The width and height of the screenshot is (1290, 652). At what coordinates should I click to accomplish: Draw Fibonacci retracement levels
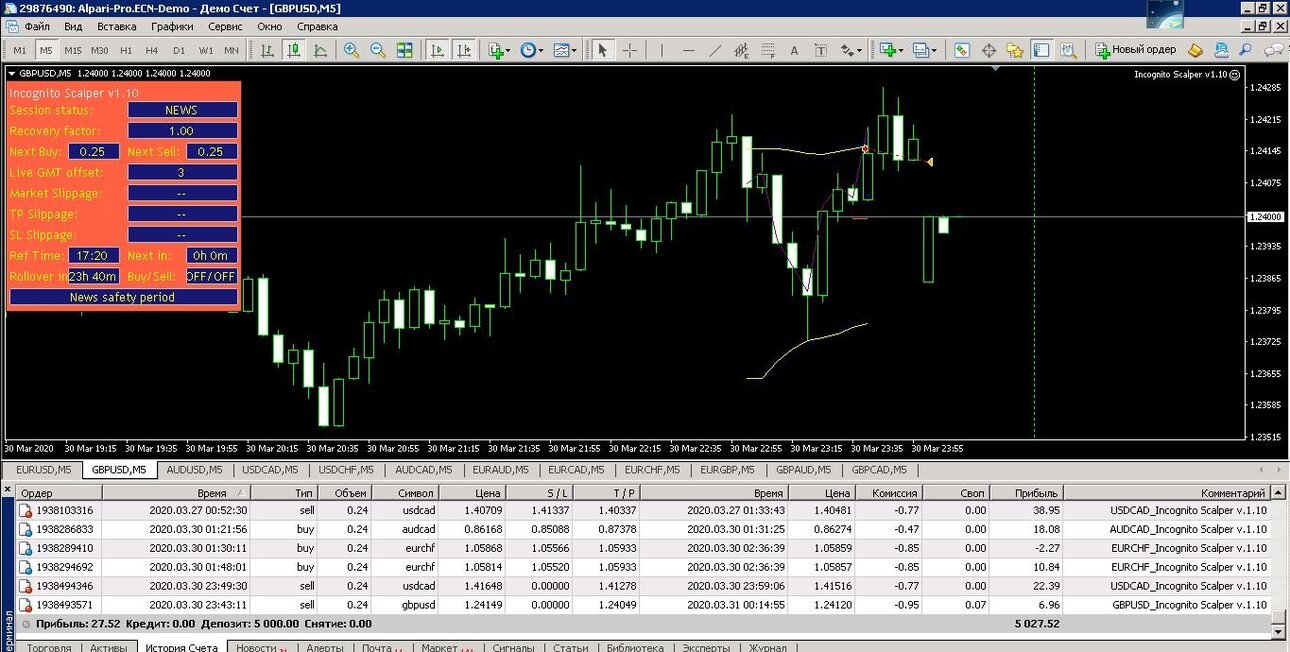(767, 50)
